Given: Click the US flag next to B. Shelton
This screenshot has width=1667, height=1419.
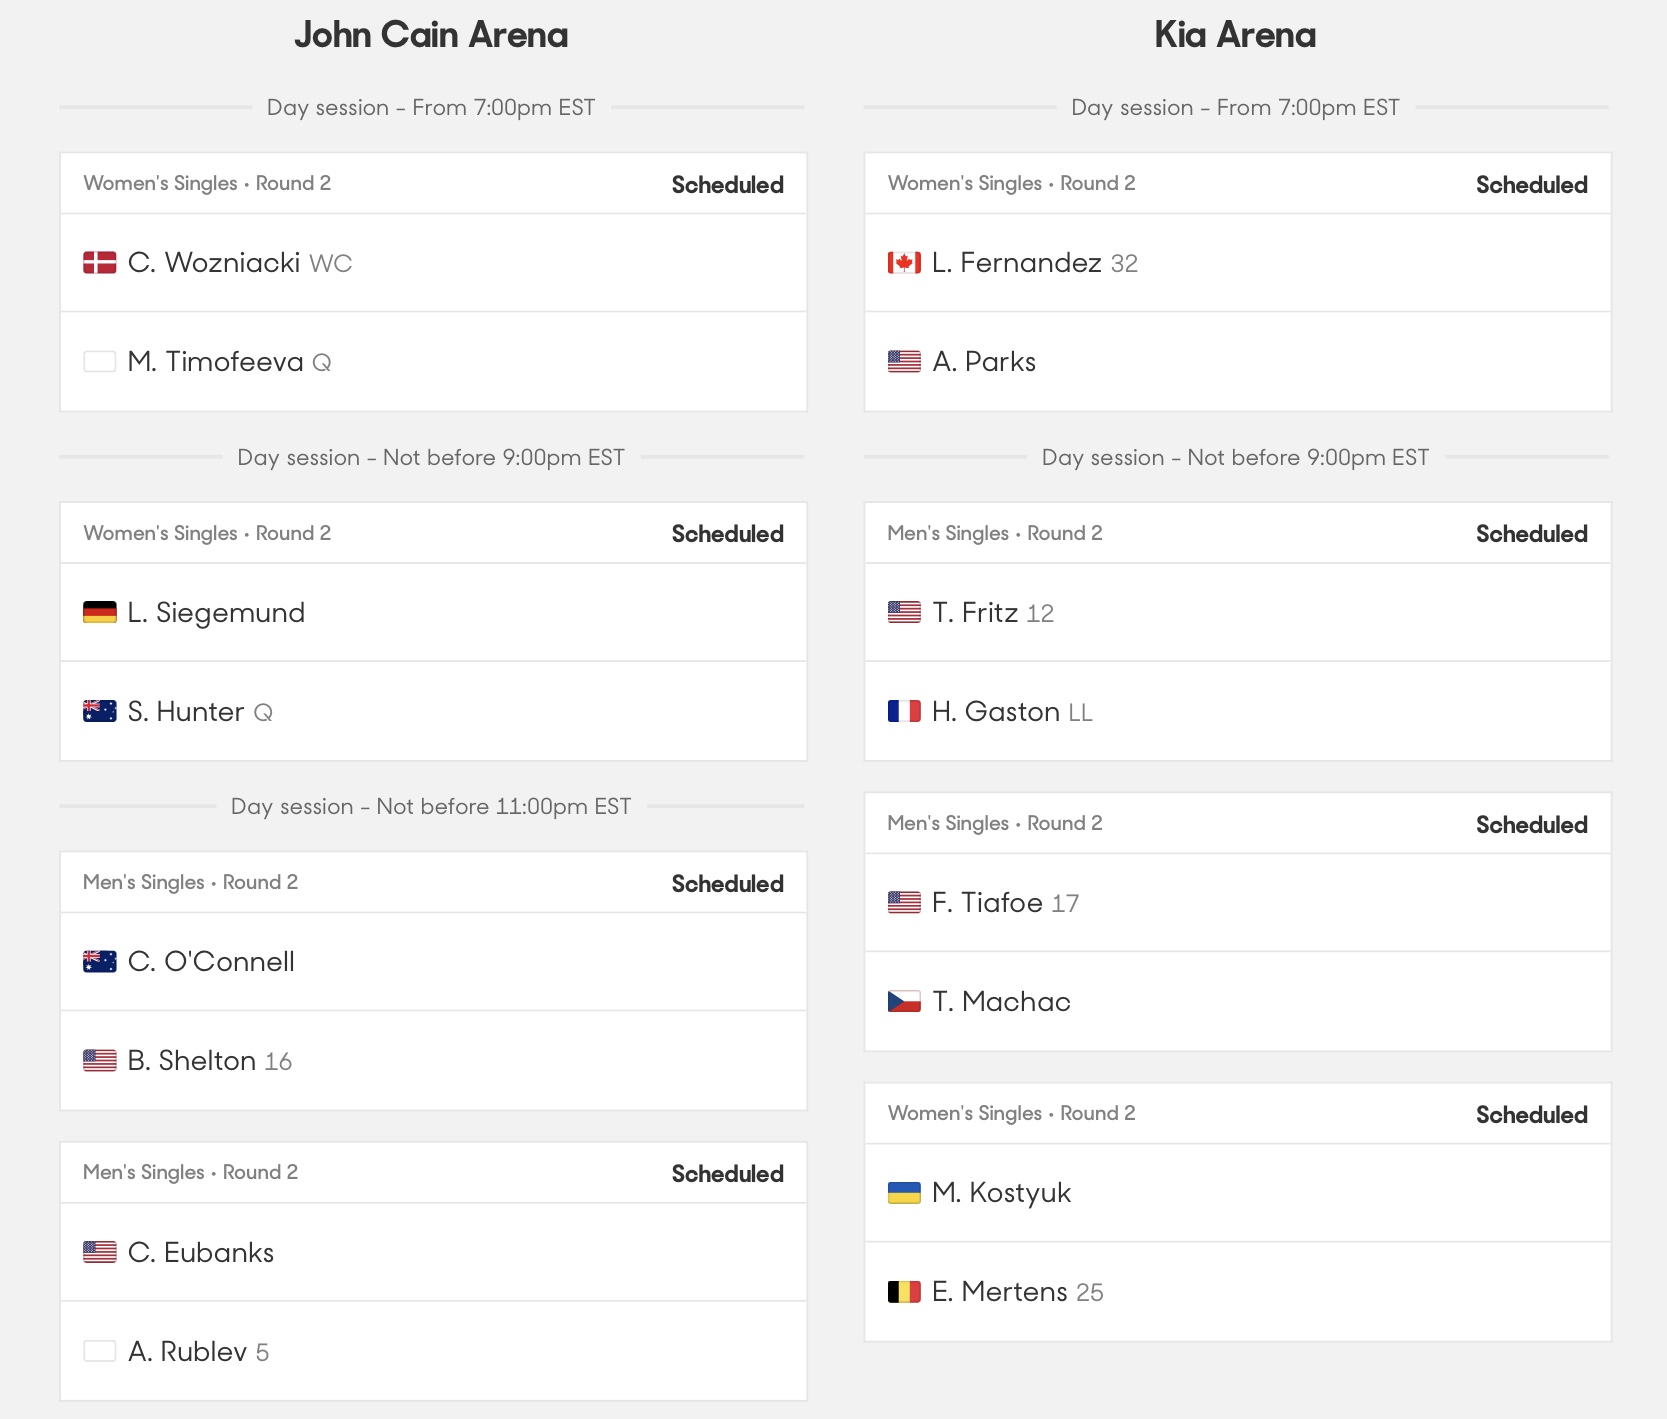Looking at the screenshot, I should click(x=99, y=1061).
